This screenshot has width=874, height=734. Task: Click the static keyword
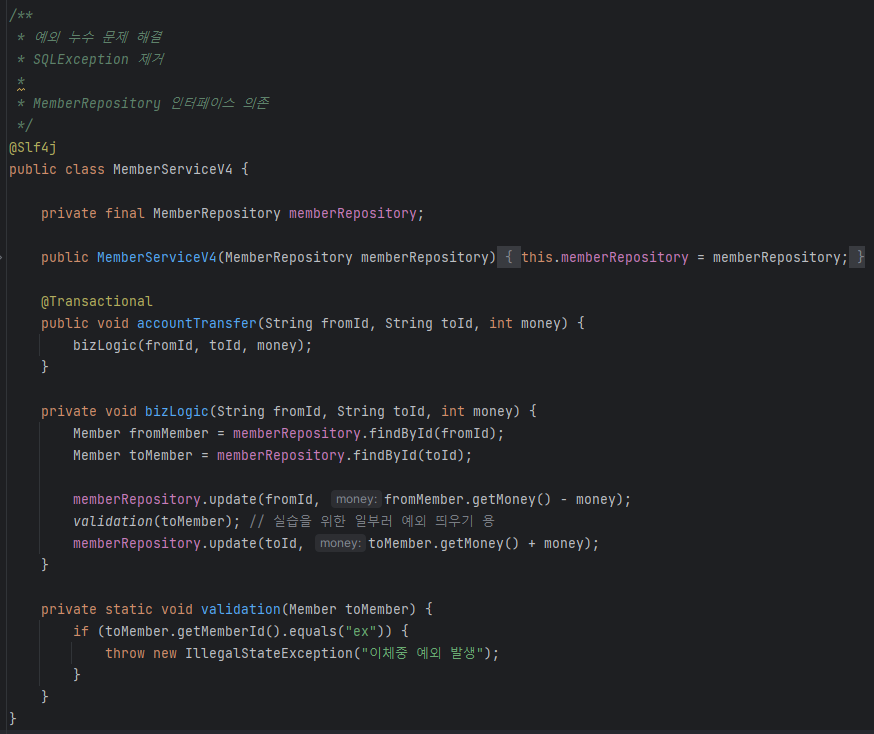coord(129,609)
